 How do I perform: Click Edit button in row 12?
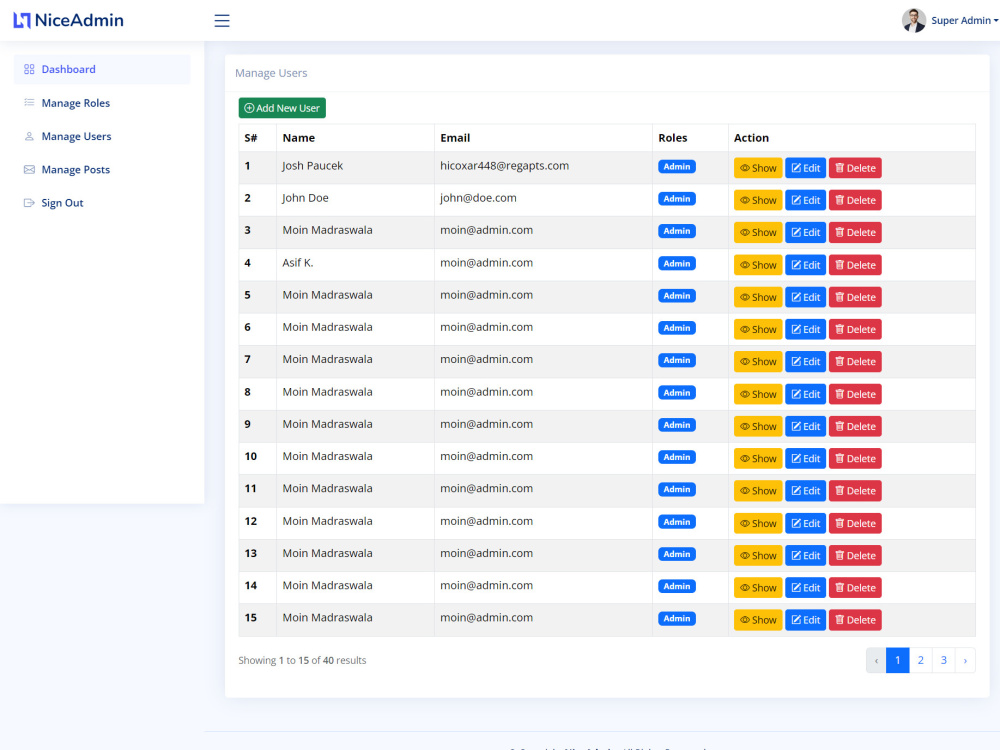805,523
